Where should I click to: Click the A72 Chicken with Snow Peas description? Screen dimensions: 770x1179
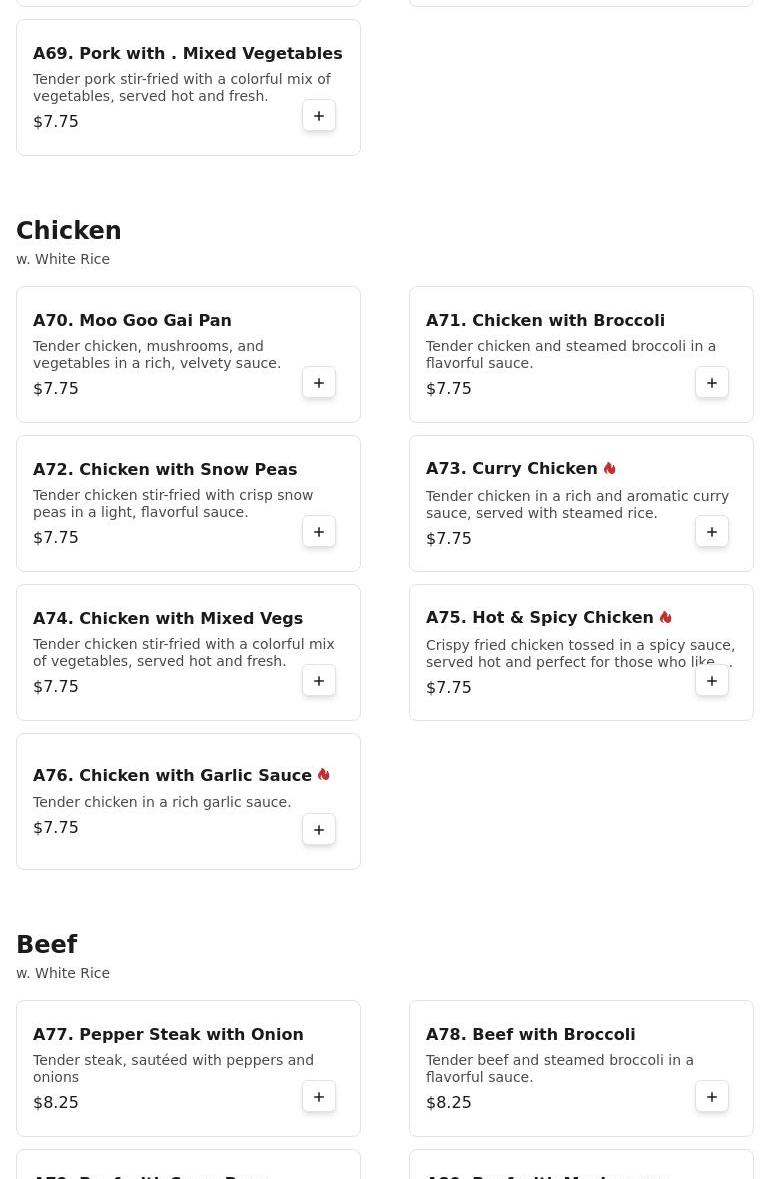(x=173, y=504)
